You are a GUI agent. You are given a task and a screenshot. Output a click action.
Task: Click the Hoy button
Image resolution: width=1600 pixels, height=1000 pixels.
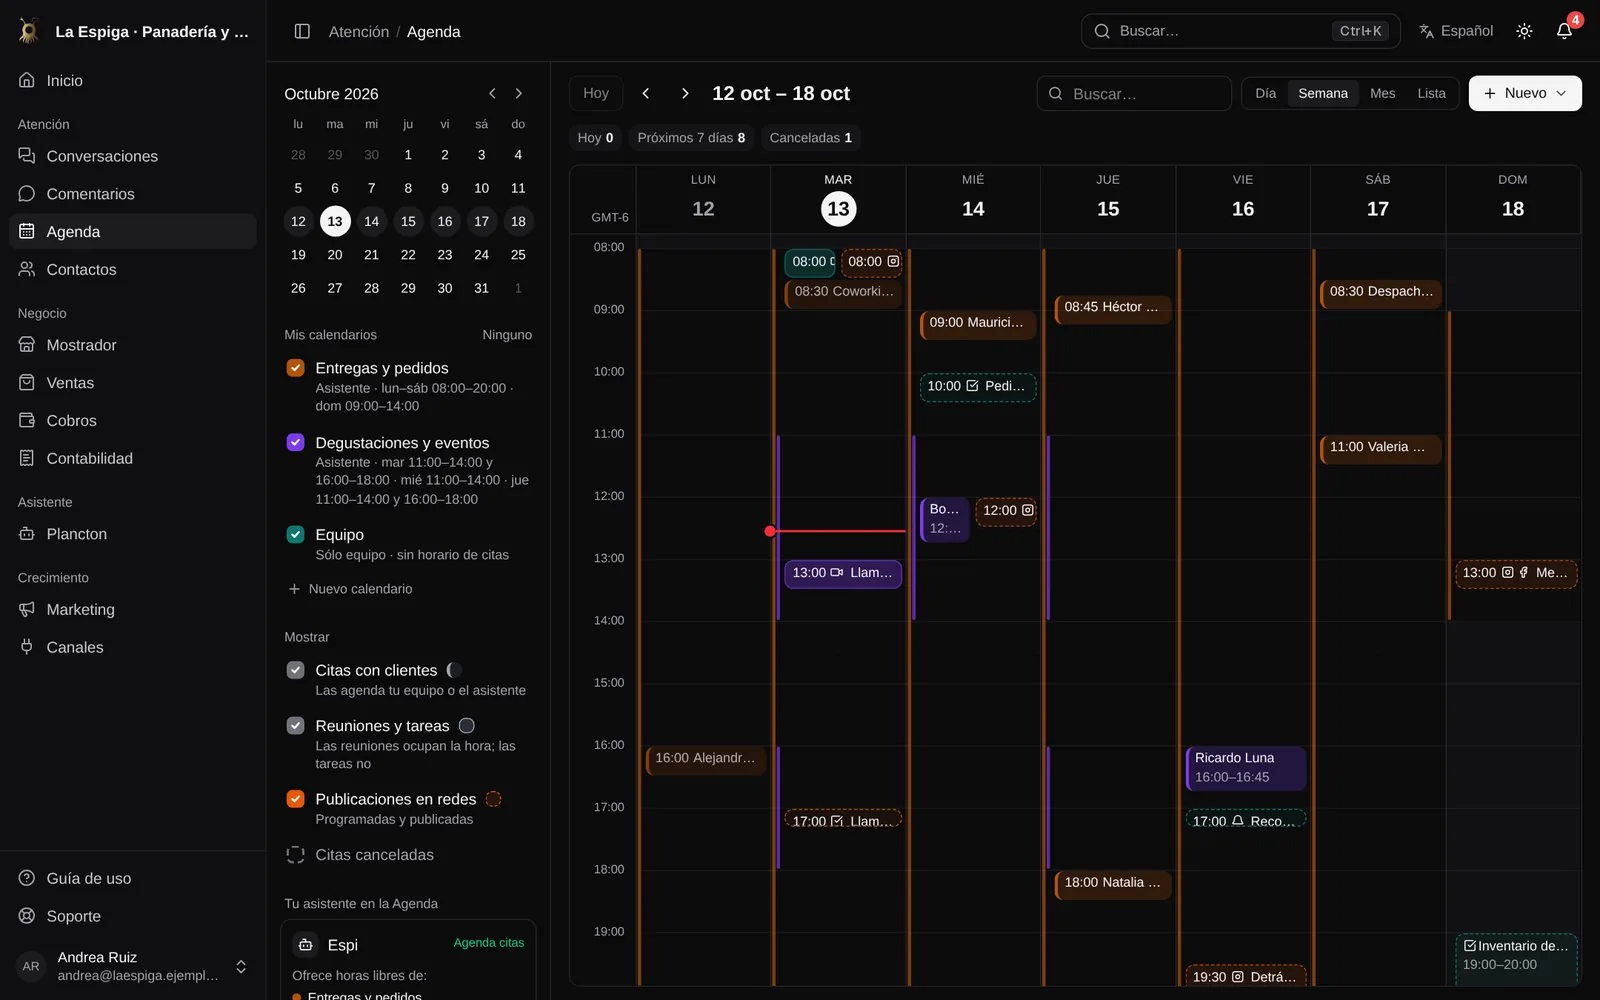click(x=596, y=93)
